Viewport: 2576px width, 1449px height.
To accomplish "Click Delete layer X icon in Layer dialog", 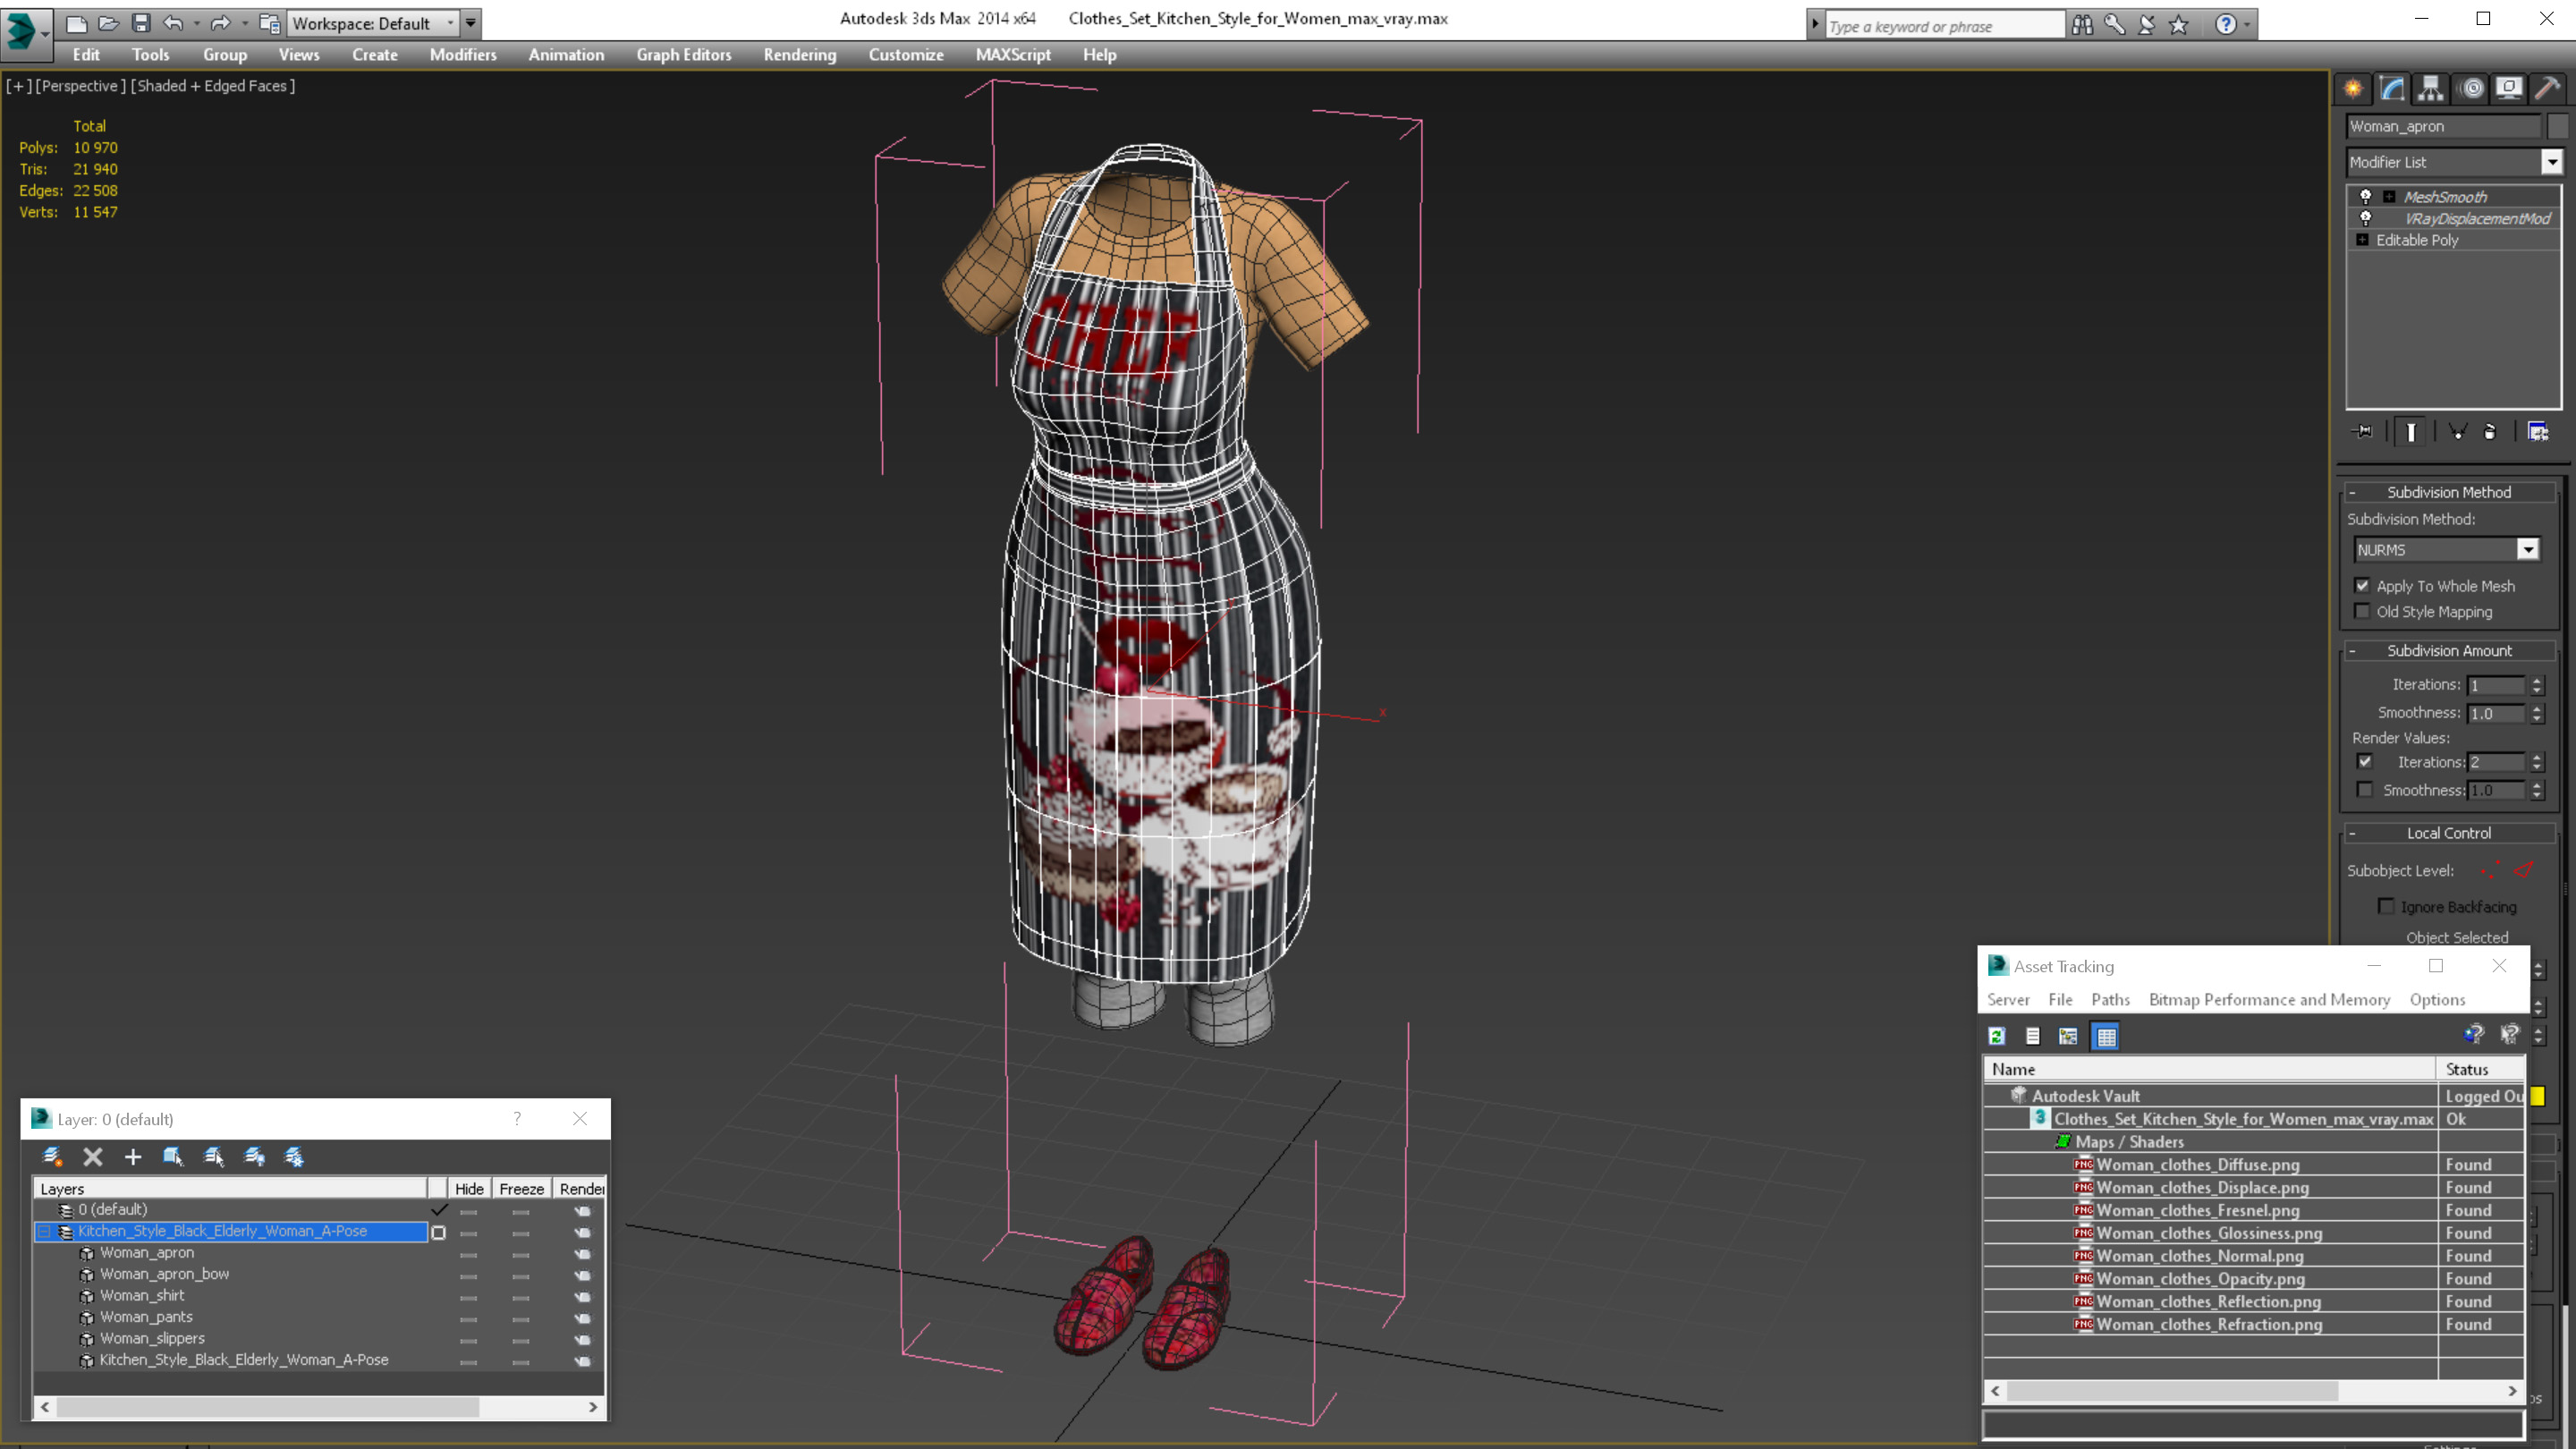I will pyautogui.click(x=93, y=1157).
